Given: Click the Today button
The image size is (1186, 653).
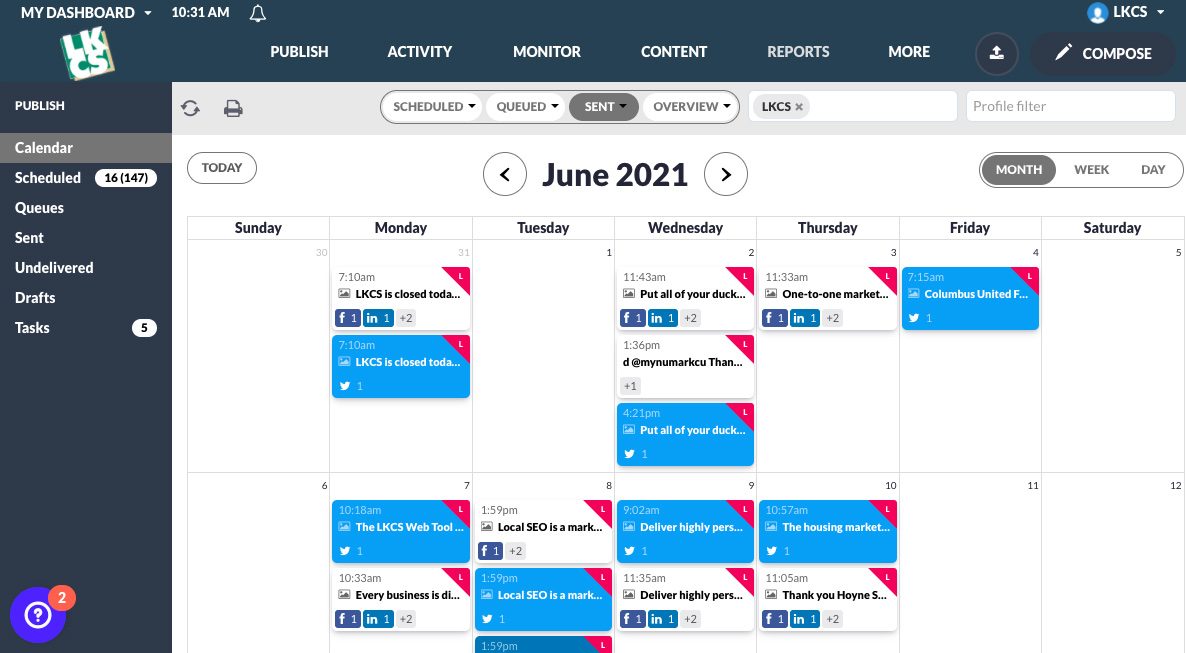Looking at the screenshot, I should click(x=222, y=168).
